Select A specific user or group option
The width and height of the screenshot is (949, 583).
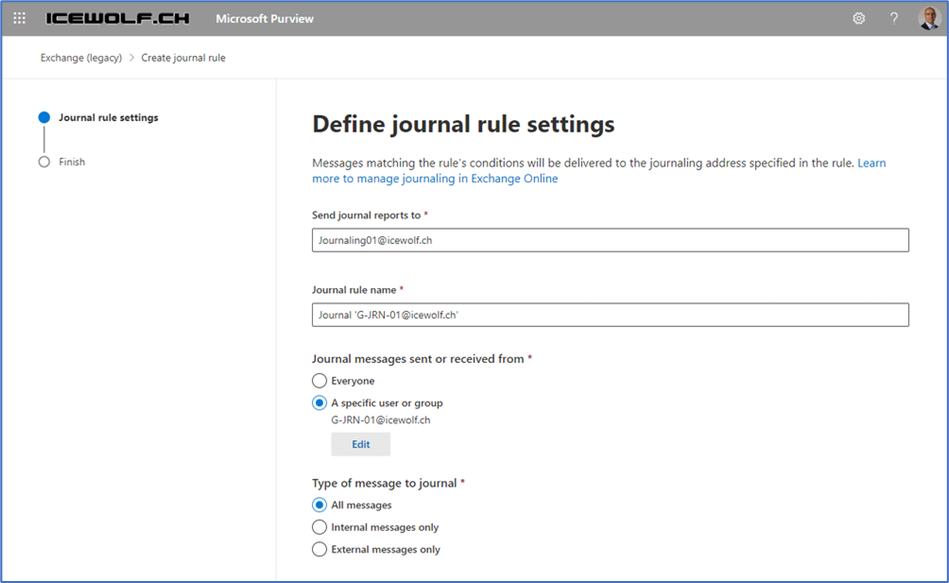tap(319, 403)
